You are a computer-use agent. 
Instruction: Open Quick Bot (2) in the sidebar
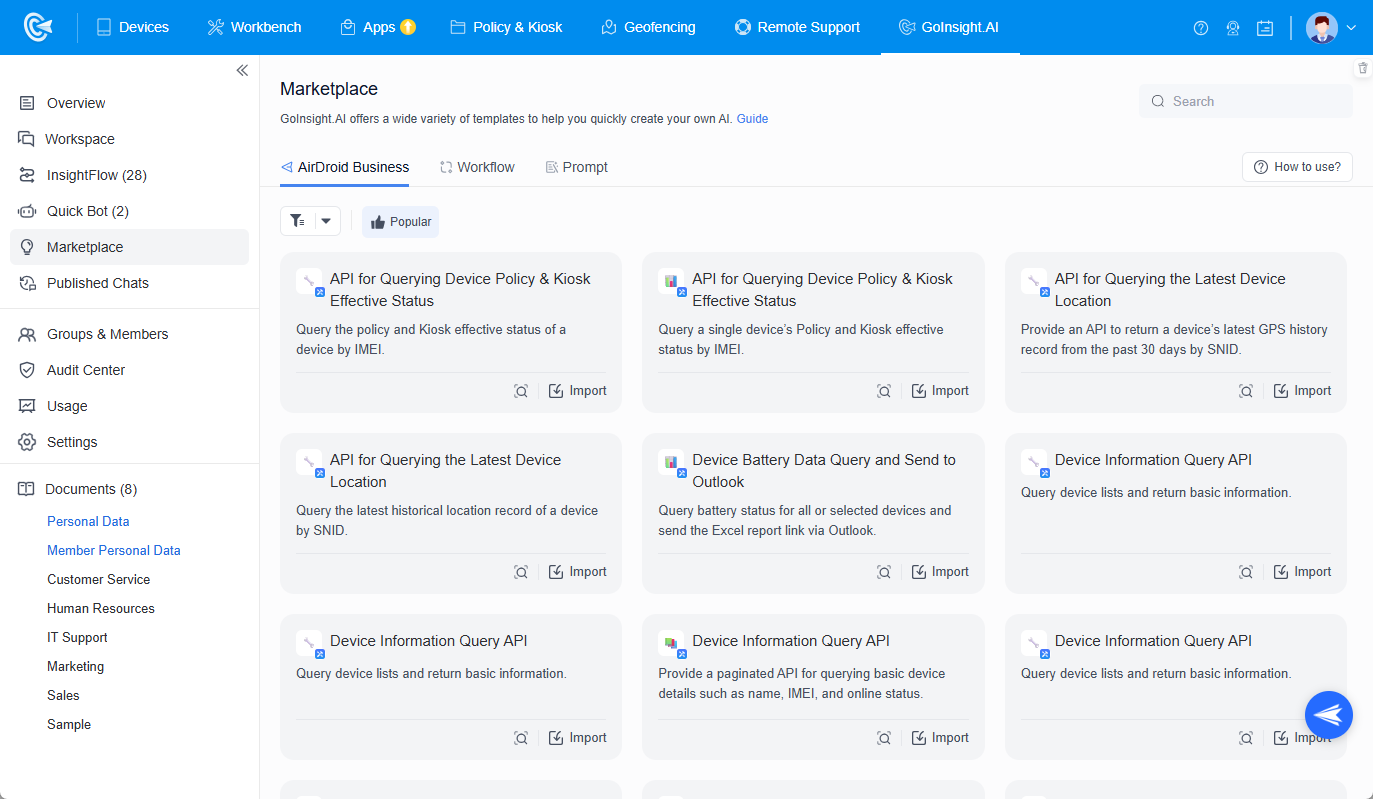pyautogui.click(x=130, y=211)
